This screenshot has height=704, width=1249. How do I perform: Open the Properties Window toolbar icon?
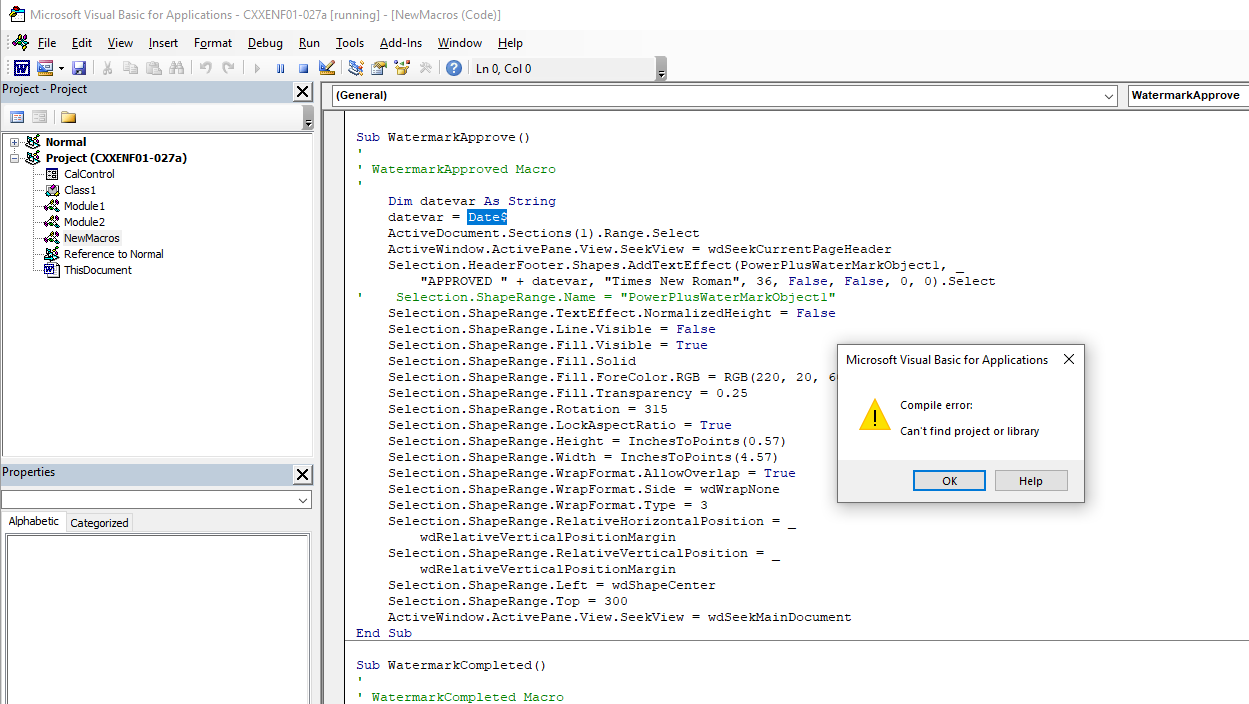[x=378, y=68]
